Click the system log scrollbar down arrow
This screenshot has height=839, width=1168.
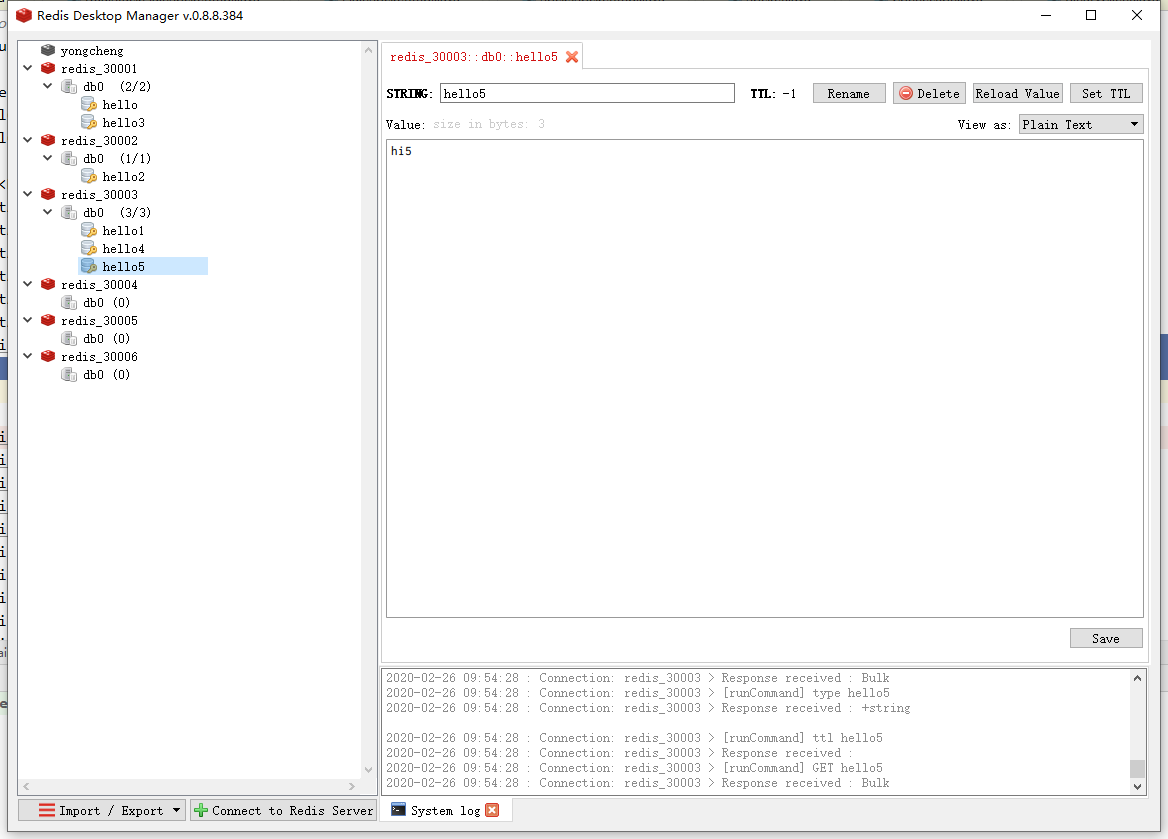1137,786
